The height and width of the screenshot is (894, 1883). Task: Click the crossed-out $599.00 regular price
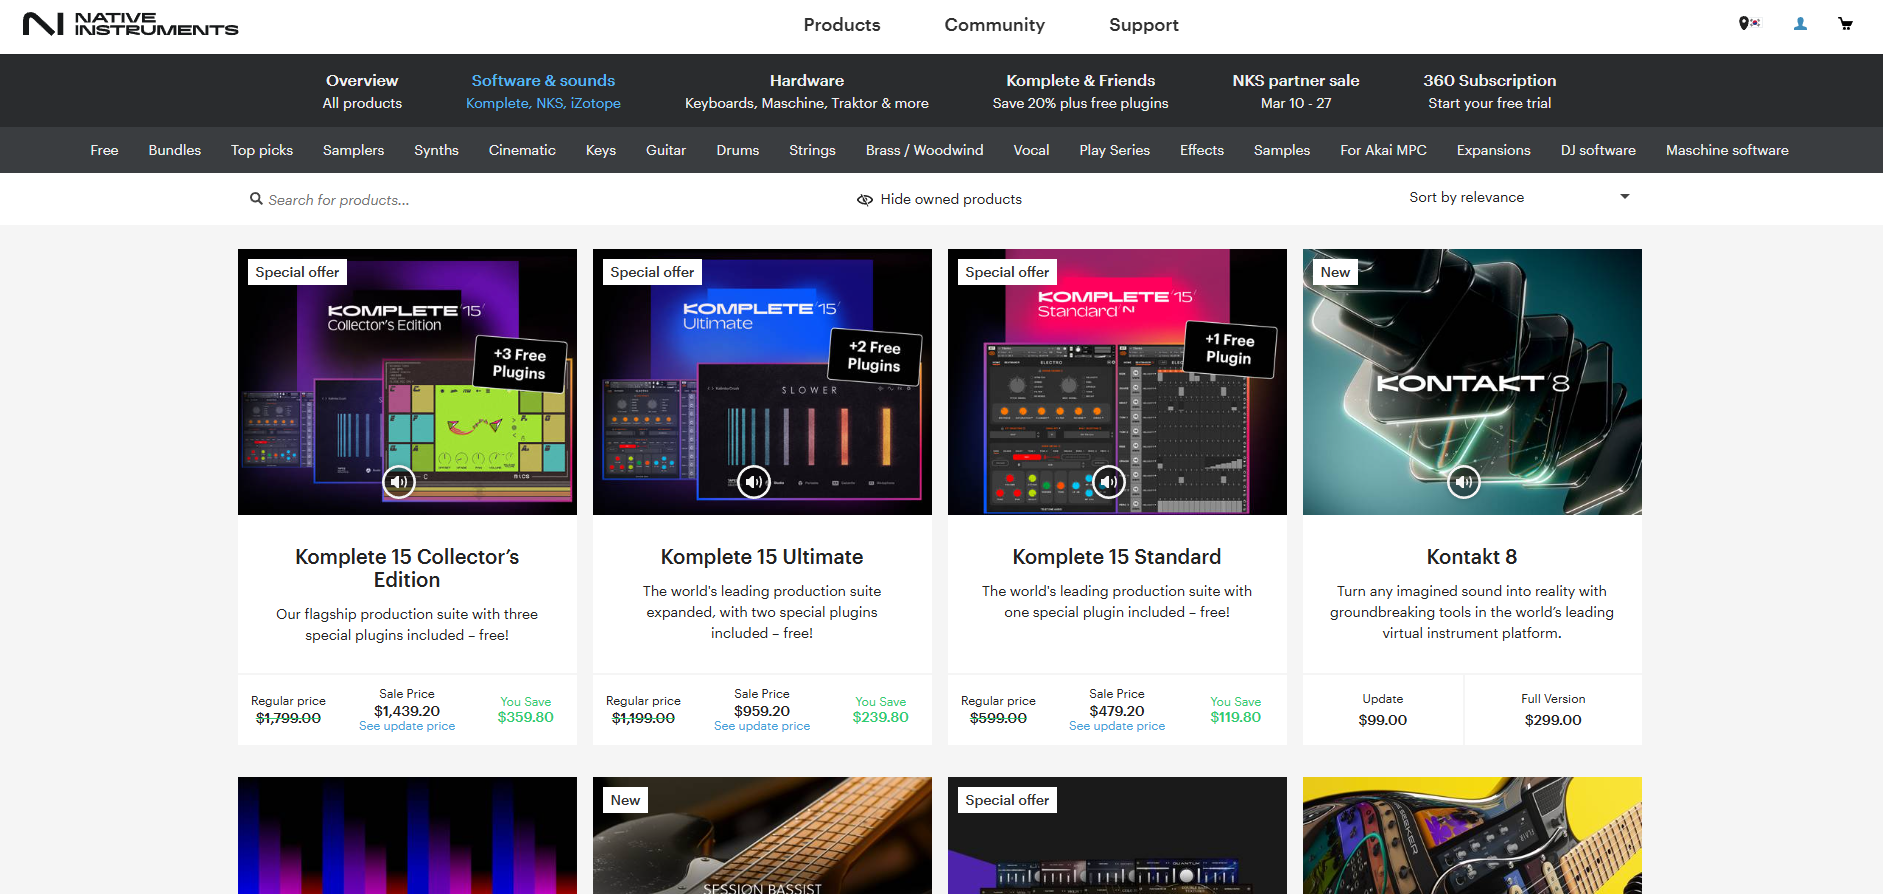[998, 718]
